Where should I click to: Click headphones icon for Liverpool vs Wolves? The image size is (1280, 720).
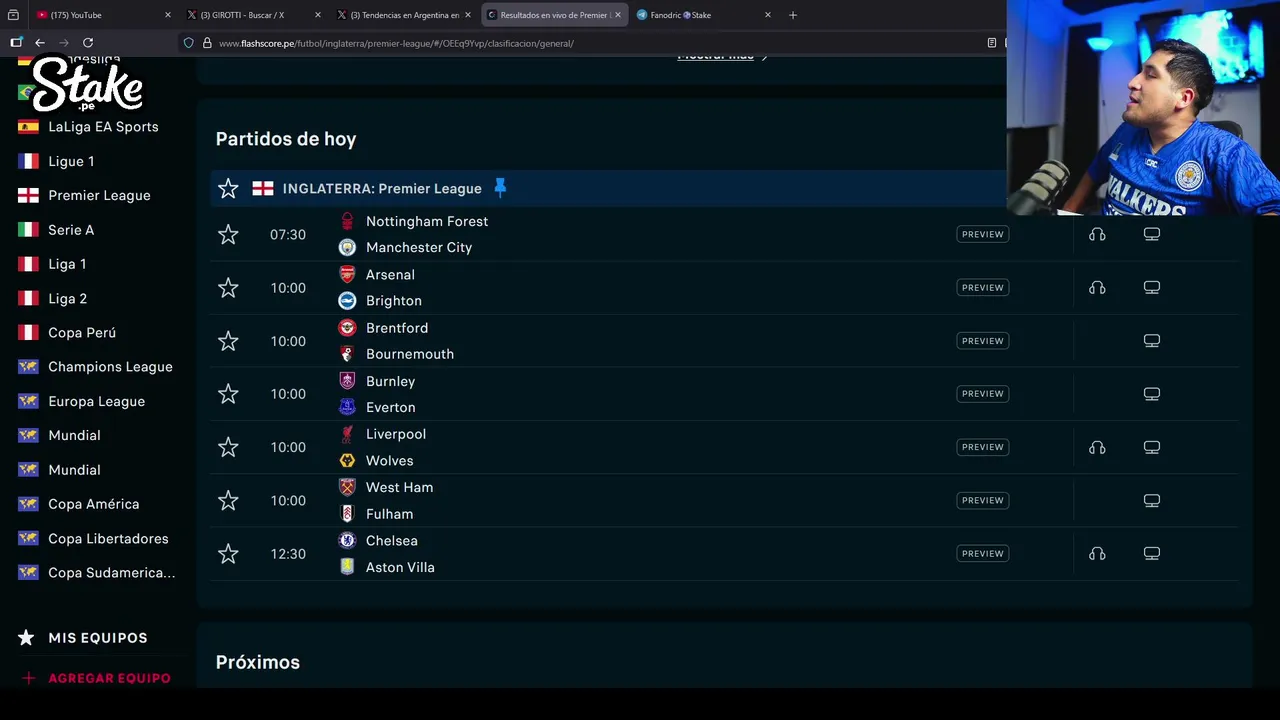[1097, 447]
